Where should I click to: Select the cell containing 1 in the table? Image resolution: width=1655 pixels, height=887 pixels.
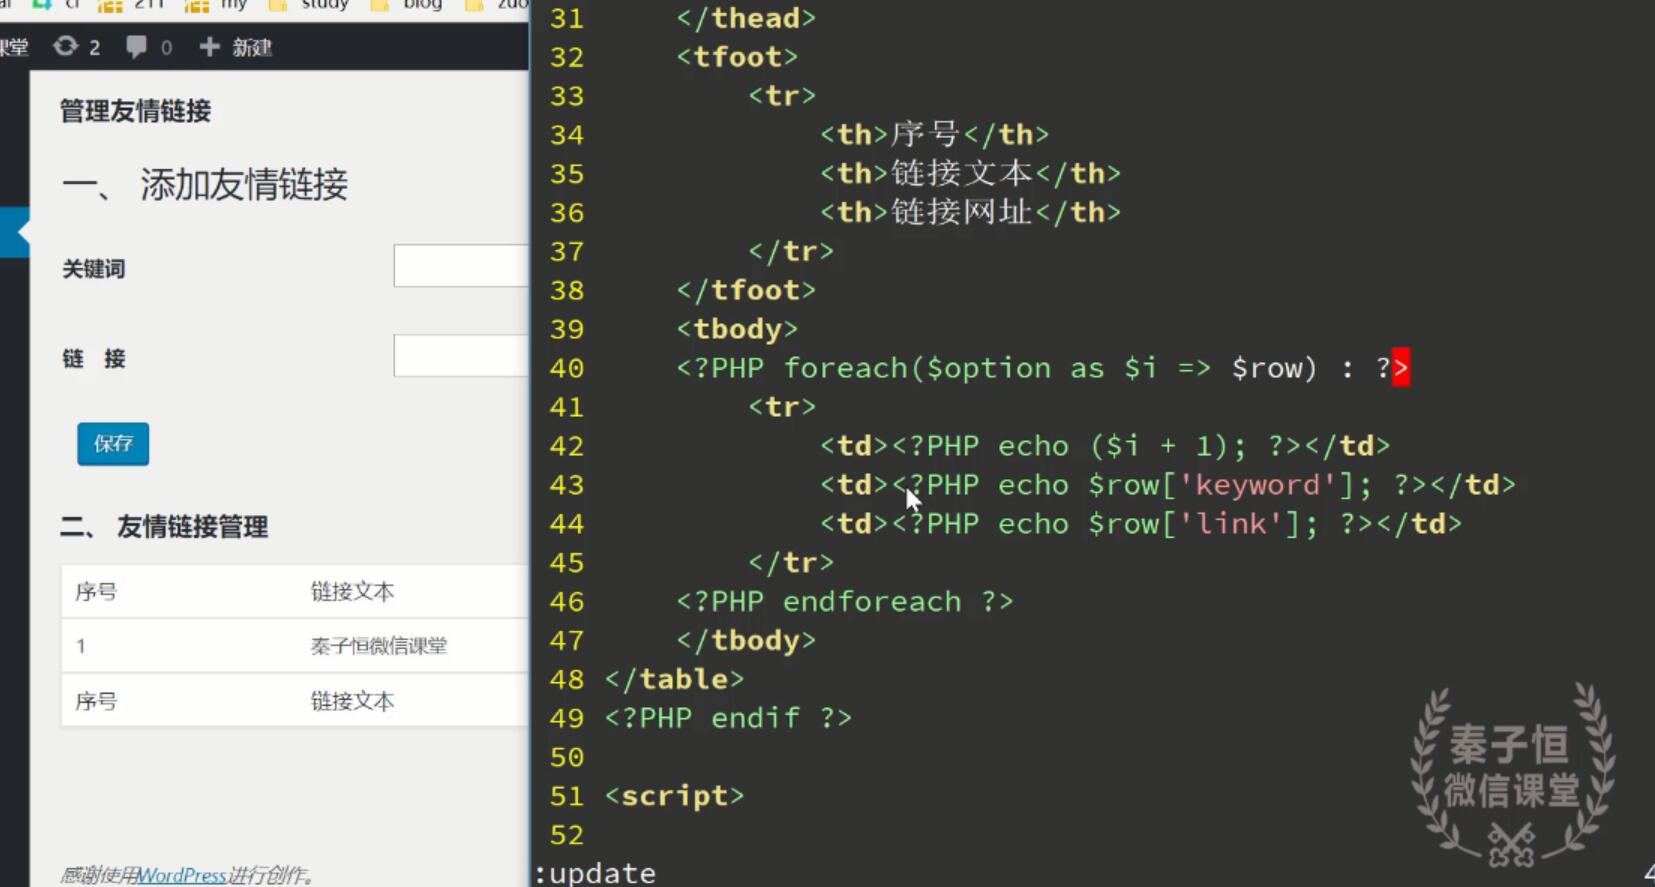[81, 646]
